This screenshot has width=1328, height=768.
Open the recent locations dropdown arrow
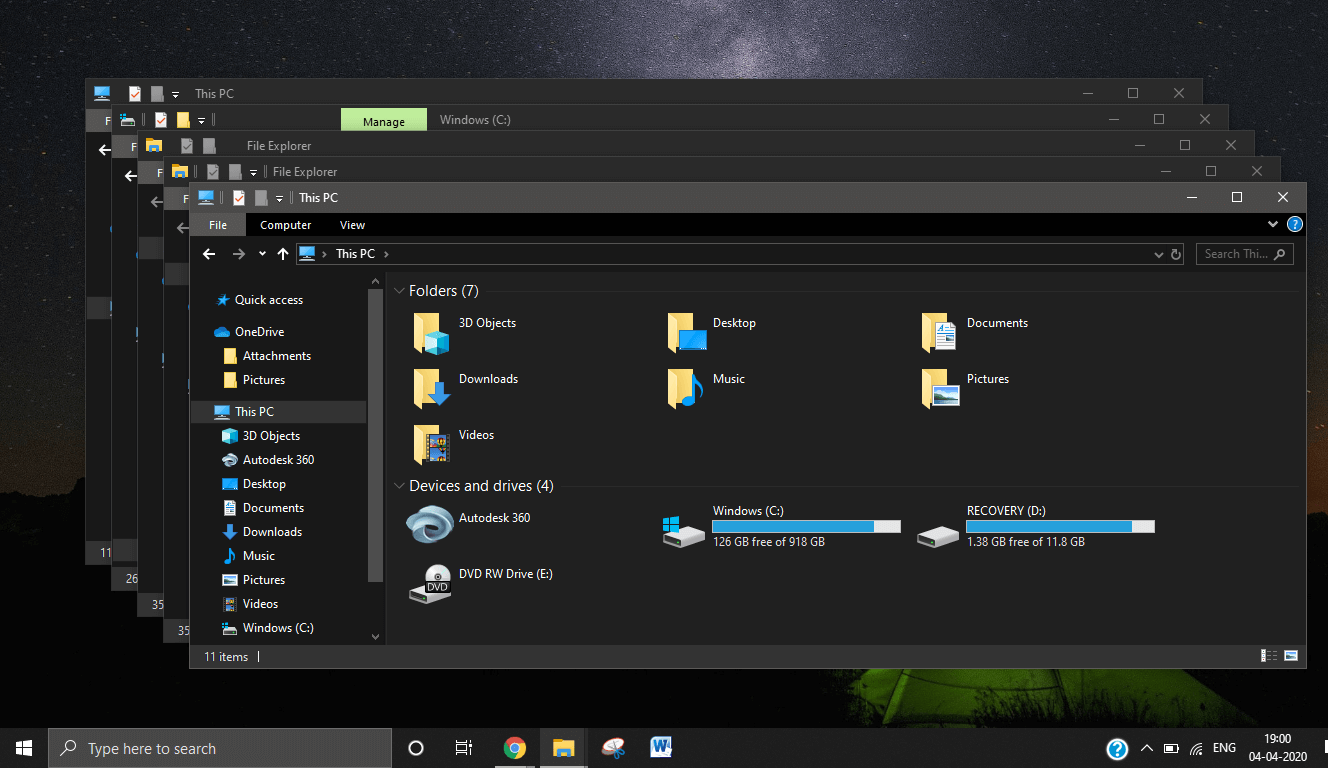tap(262, 254)
